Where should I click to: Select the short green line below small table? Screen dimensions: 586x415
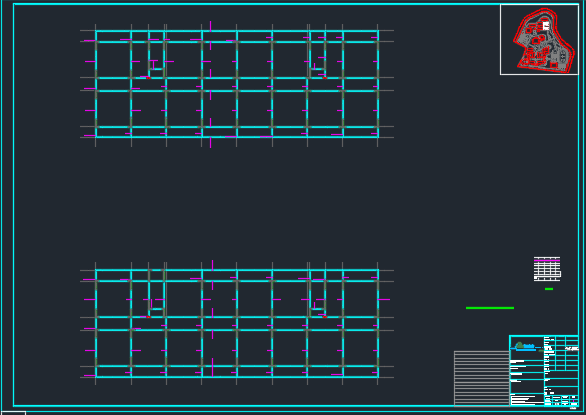coord(549,289)
